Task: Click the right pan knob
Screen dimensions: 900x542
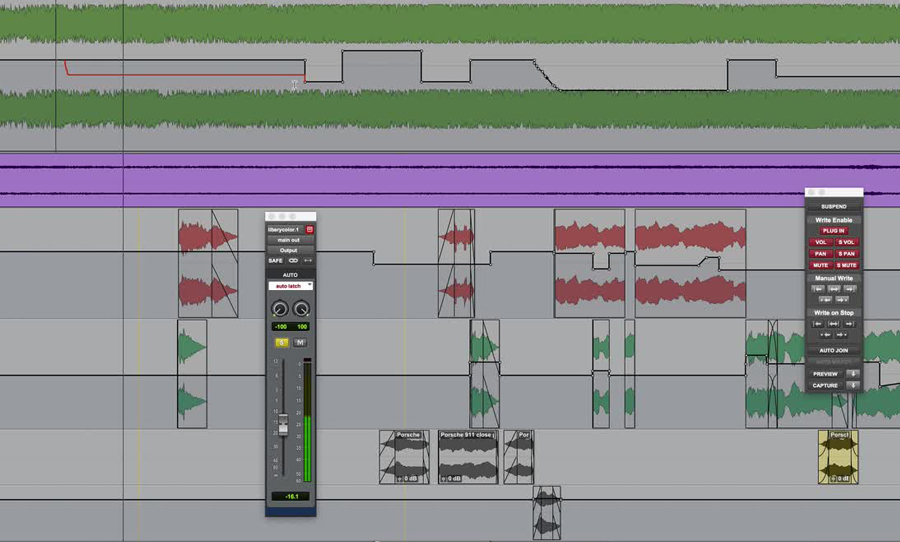Action: click(x=300, y=309)
